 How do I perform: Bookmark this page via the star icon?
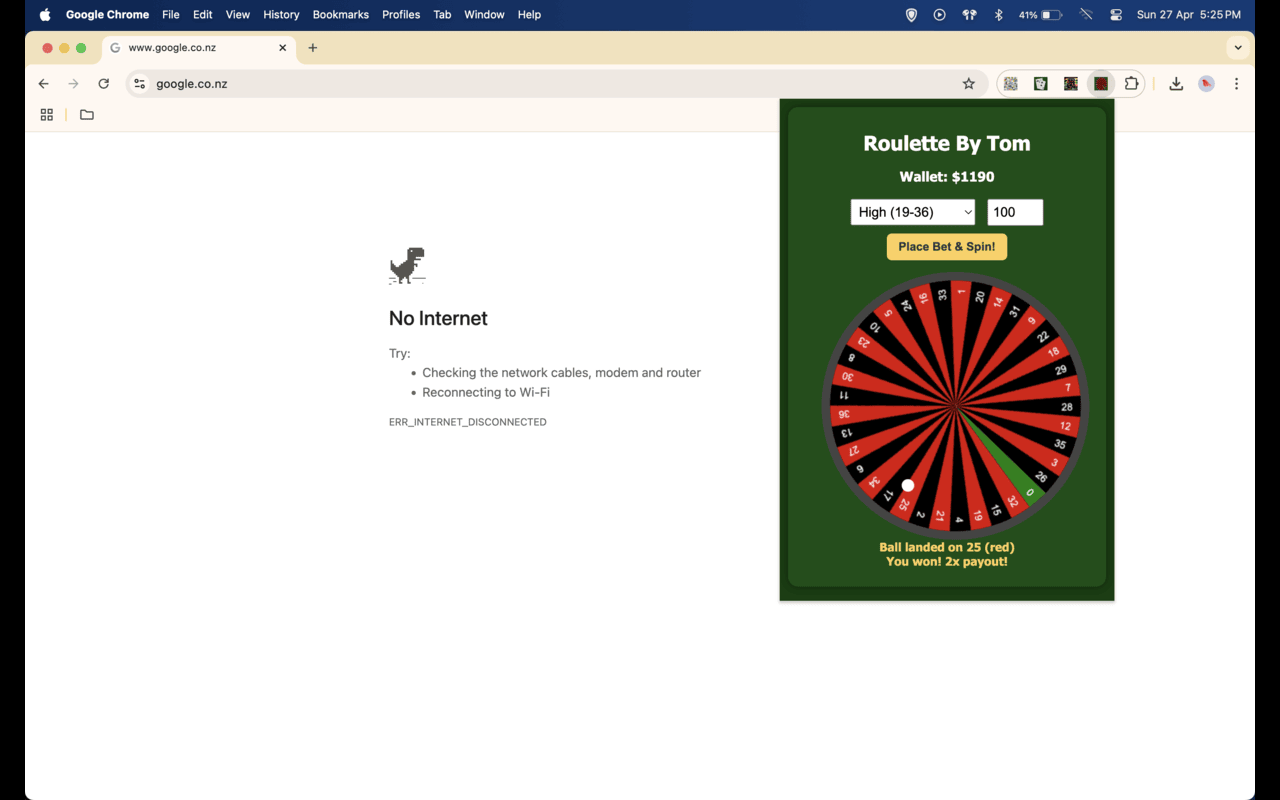pyautogui.click(x=969, y=83)
